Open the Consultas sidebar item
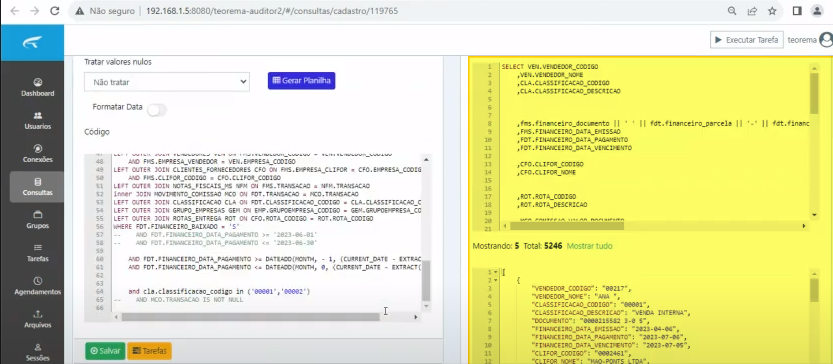833x364 pixels. point(38,187)
